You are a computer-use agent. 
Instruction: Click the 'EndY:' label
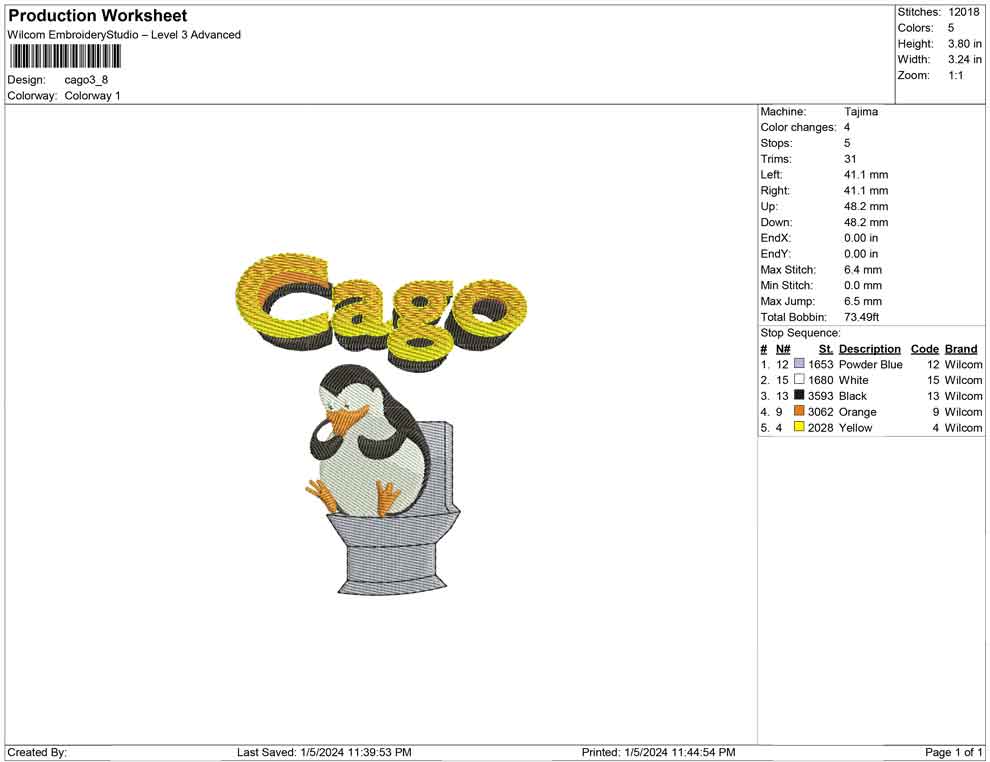pos(775,254)
